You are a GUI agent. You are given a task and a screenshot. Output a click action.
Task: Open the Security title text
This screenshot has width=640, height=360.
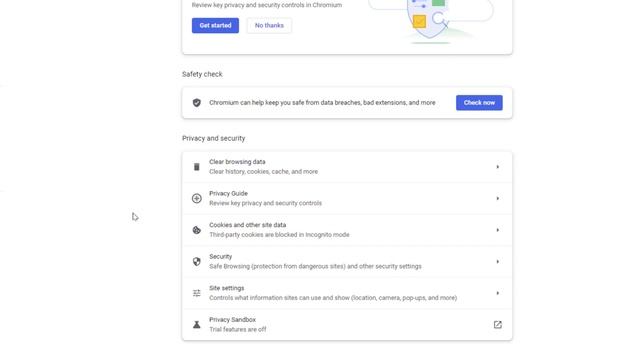(220, 257)
